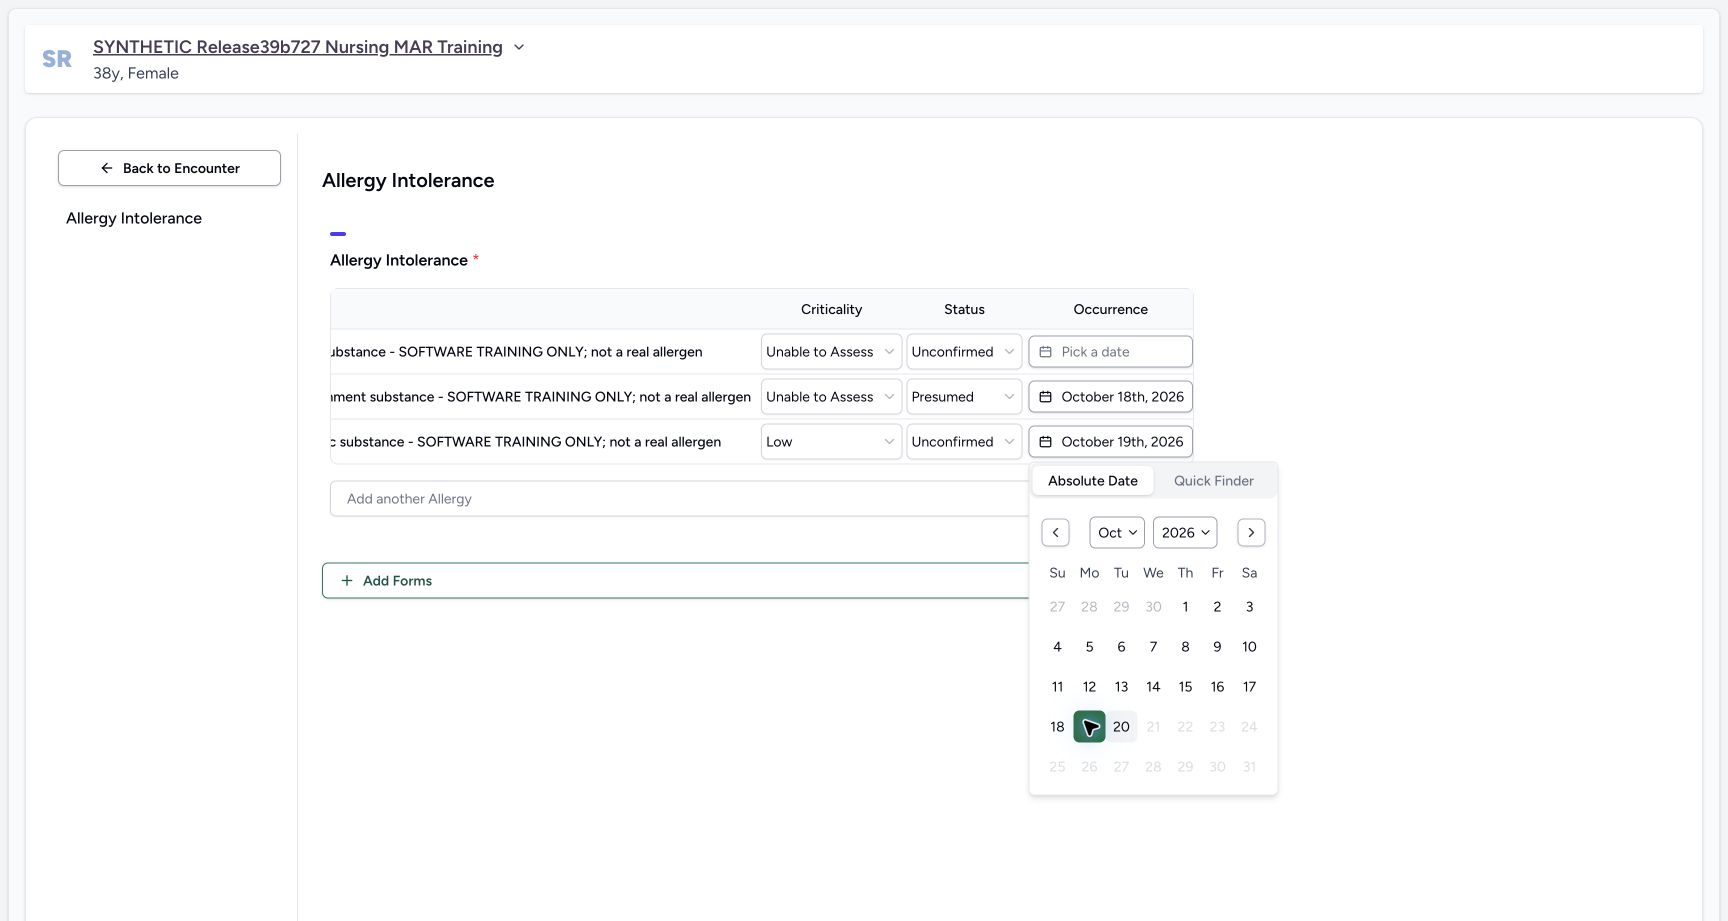Open the 2026 year dropdown
Viewport: 1728px width, 921px height.
[x=1185, y=533]
